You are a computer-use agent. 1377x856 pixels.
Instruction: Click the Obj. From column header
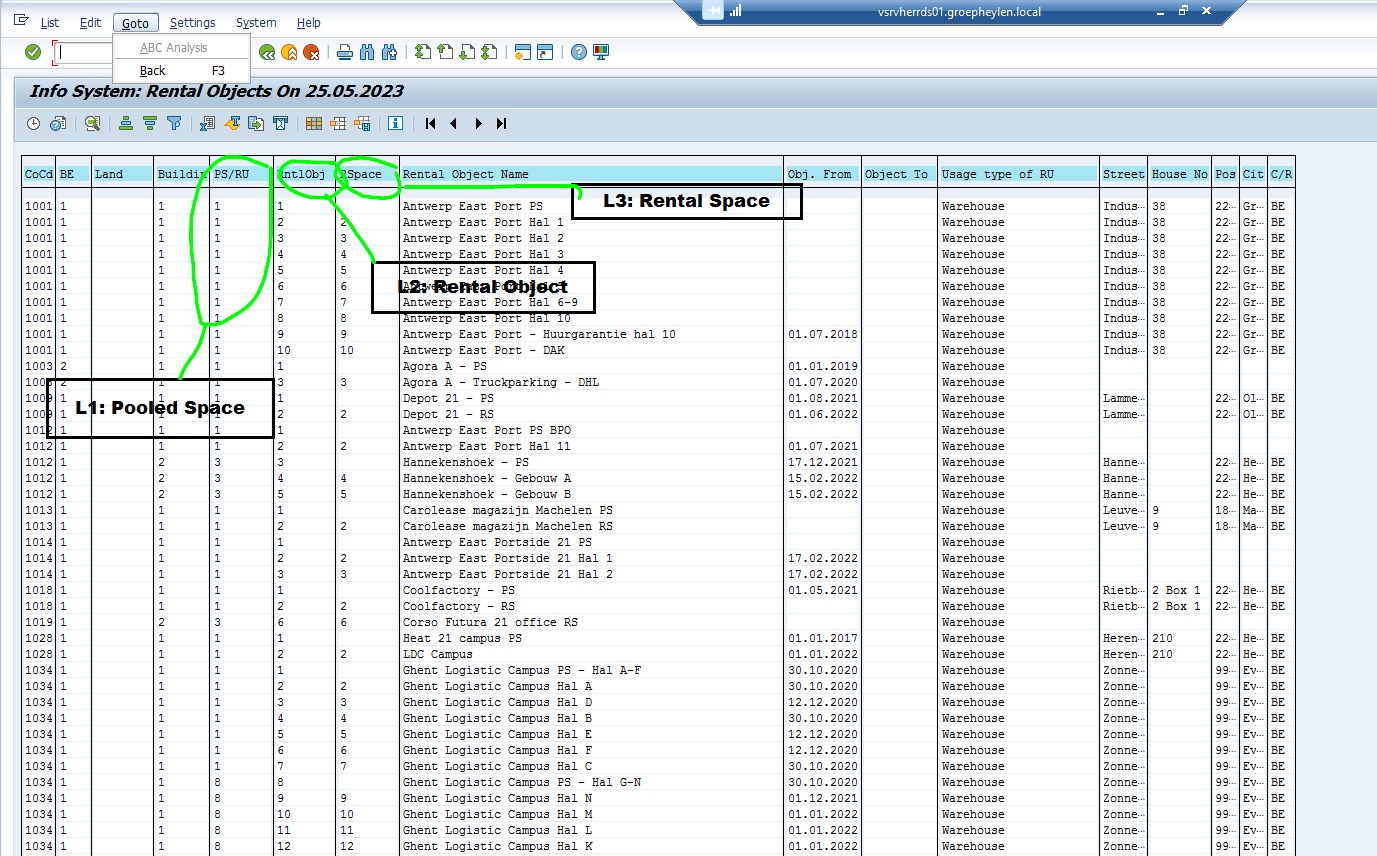822,174
